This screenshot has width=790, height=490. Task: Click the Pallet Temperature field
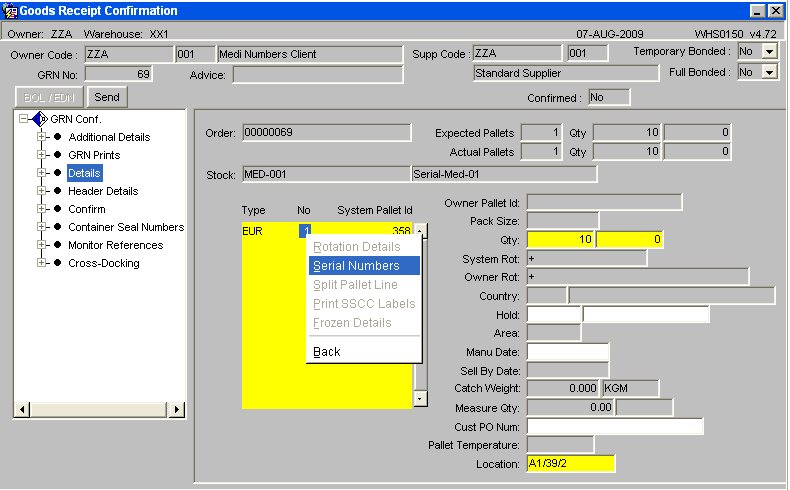(x=560, y=445)
